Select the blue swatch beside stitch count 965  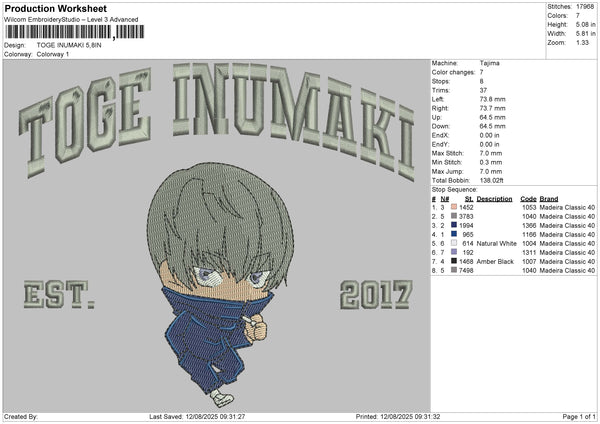click(x=454, y=234)
